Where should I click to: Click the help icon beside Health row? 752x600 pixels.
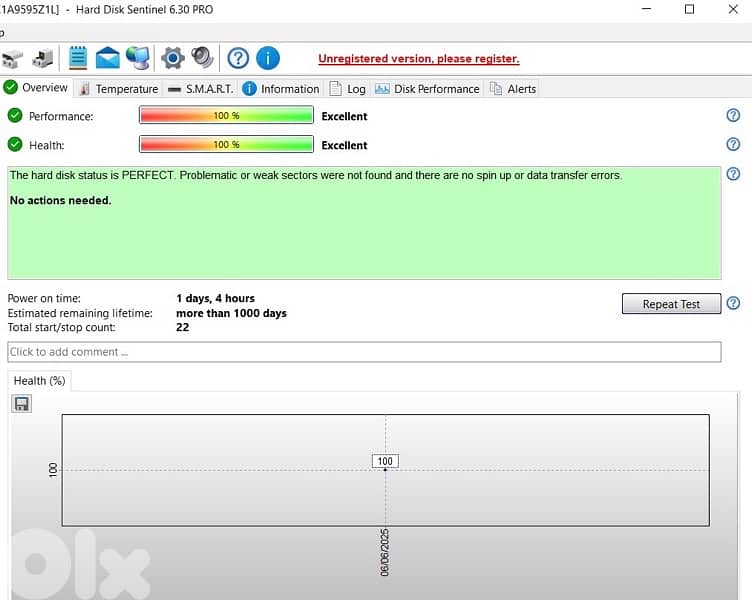tap(733, 144)
